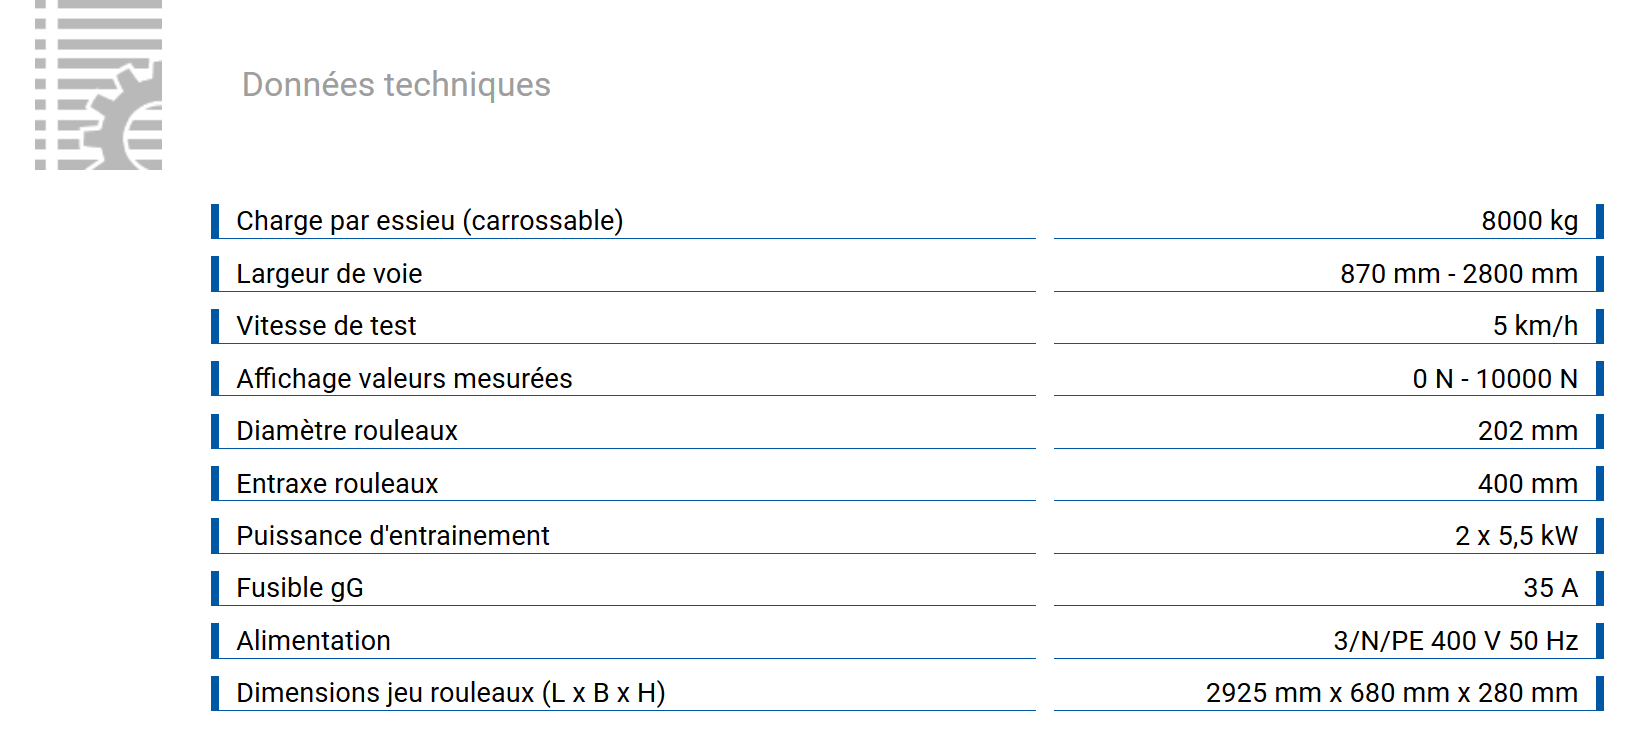Screen dimensions: 1640x730
Task: Select the "Puissance d'entrainement" label
Action: point(392,536)
